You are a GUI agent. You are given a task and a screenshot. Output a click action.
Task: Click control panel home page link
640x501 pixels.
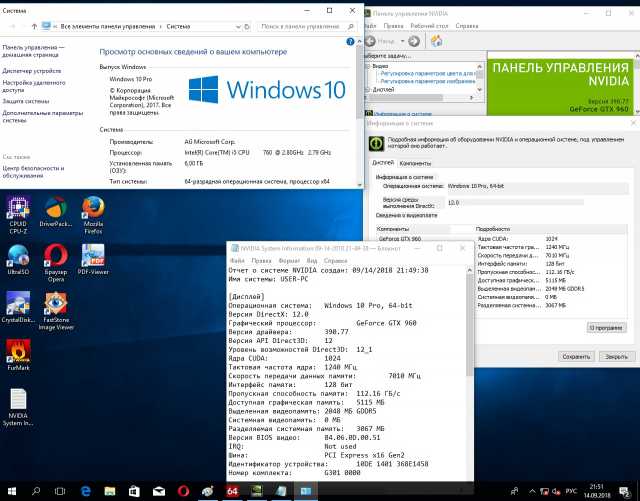click(x=33, y=51)
